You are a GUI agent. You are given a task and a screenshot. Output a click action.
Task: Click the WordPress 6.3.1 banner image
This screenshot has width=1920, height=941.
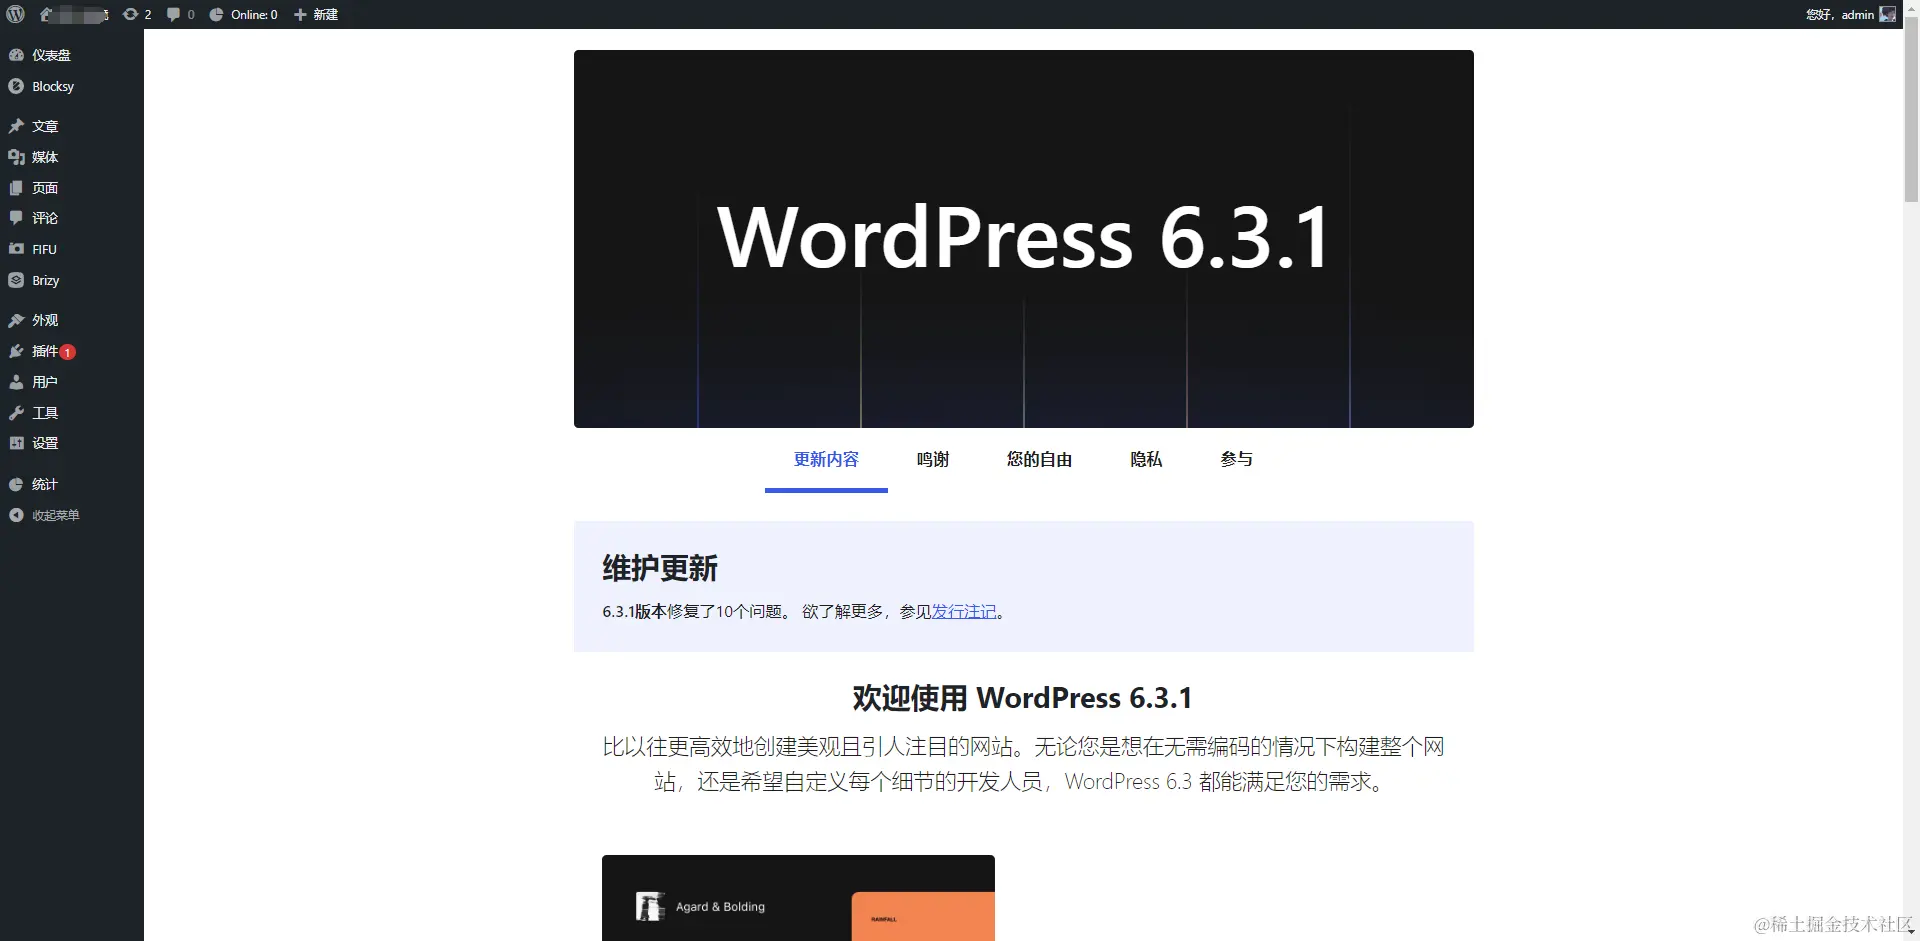[x=1024, y=239]
